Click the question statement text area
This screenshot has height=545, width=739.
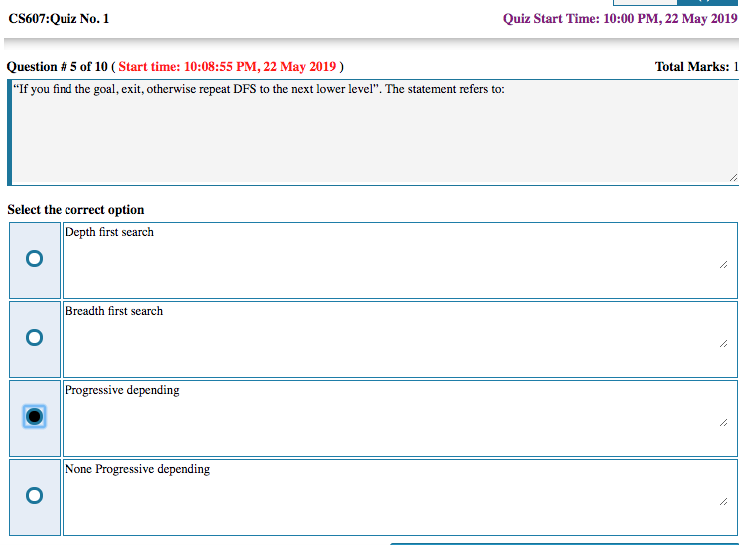pyautogui.click(x=370, y=135)
